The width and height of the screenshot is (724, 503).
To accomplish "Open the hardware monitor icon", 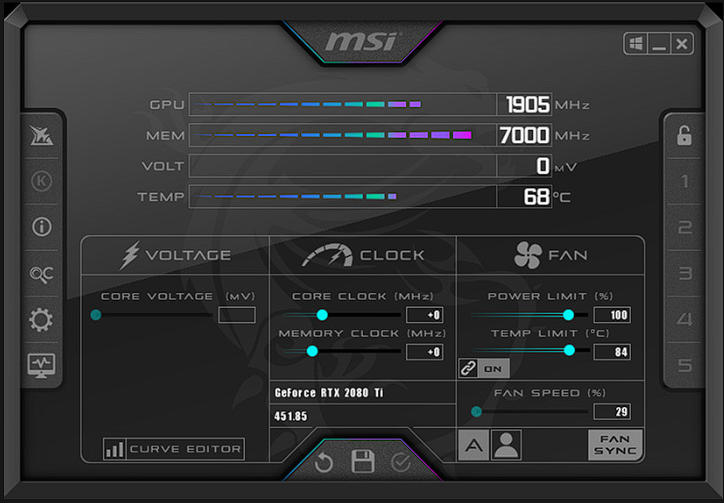I will coord(41,365).
